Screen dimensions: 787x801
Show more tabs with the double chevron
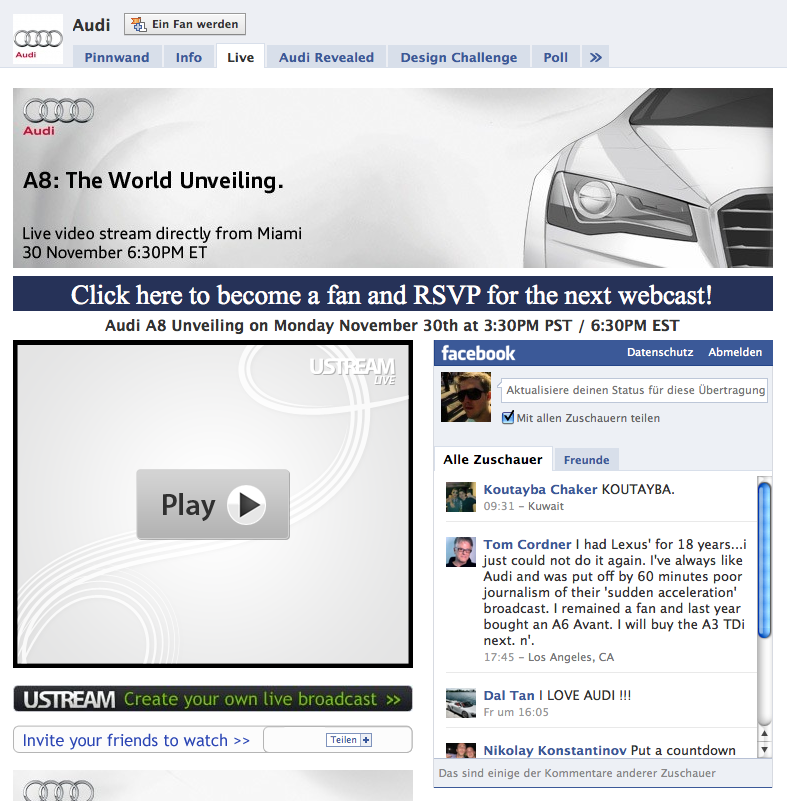tap(595, 57)
